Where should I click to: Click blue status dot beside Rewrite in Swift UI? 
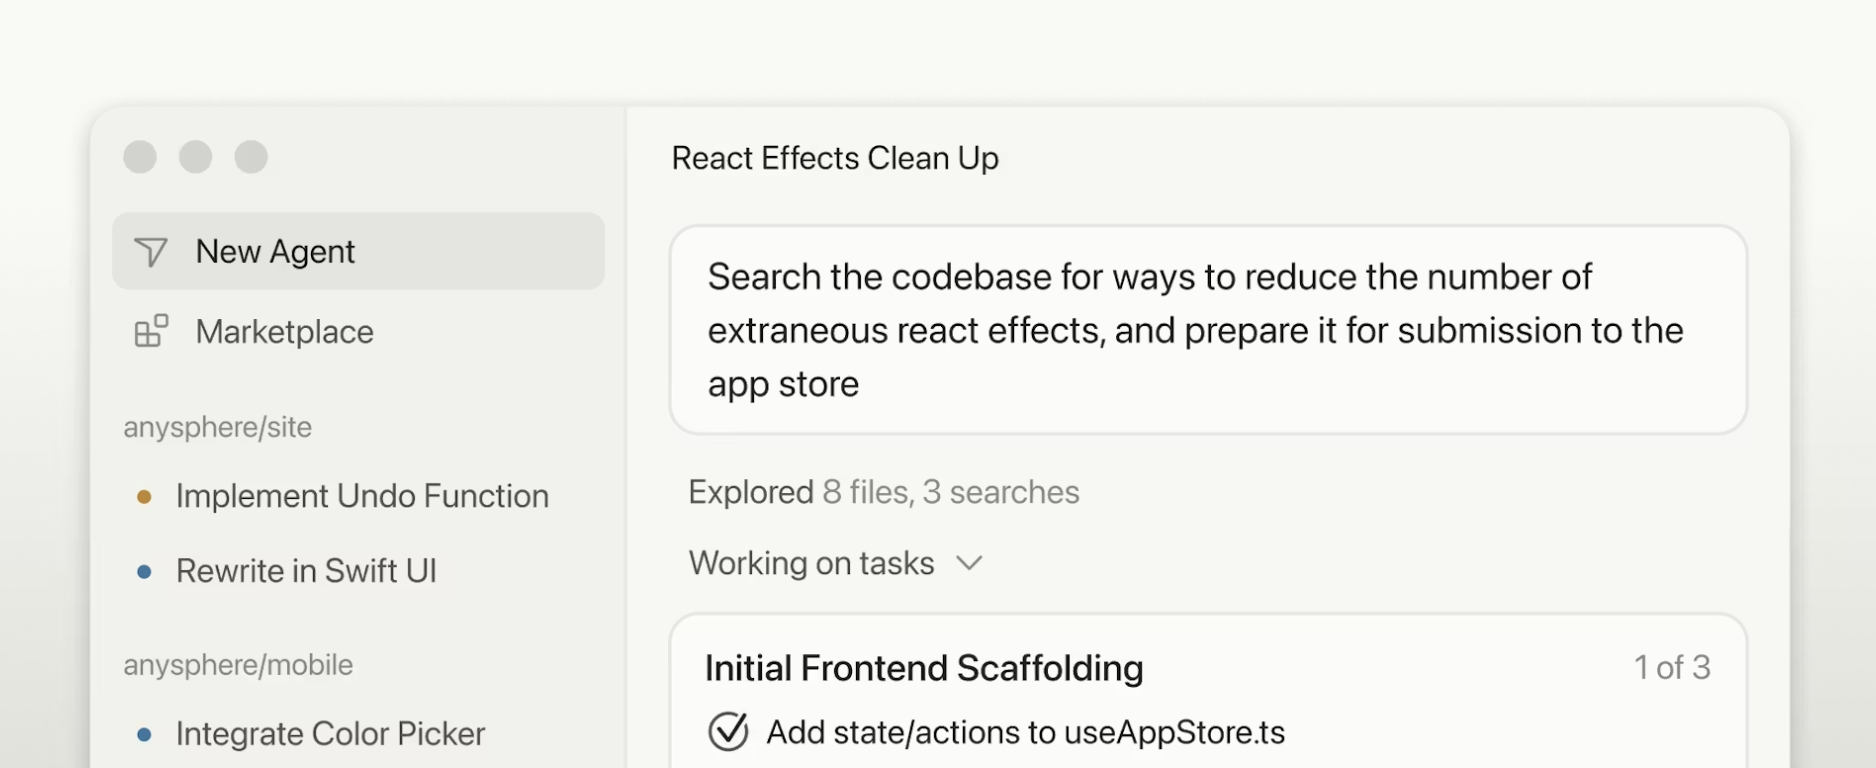coord(144,572)
